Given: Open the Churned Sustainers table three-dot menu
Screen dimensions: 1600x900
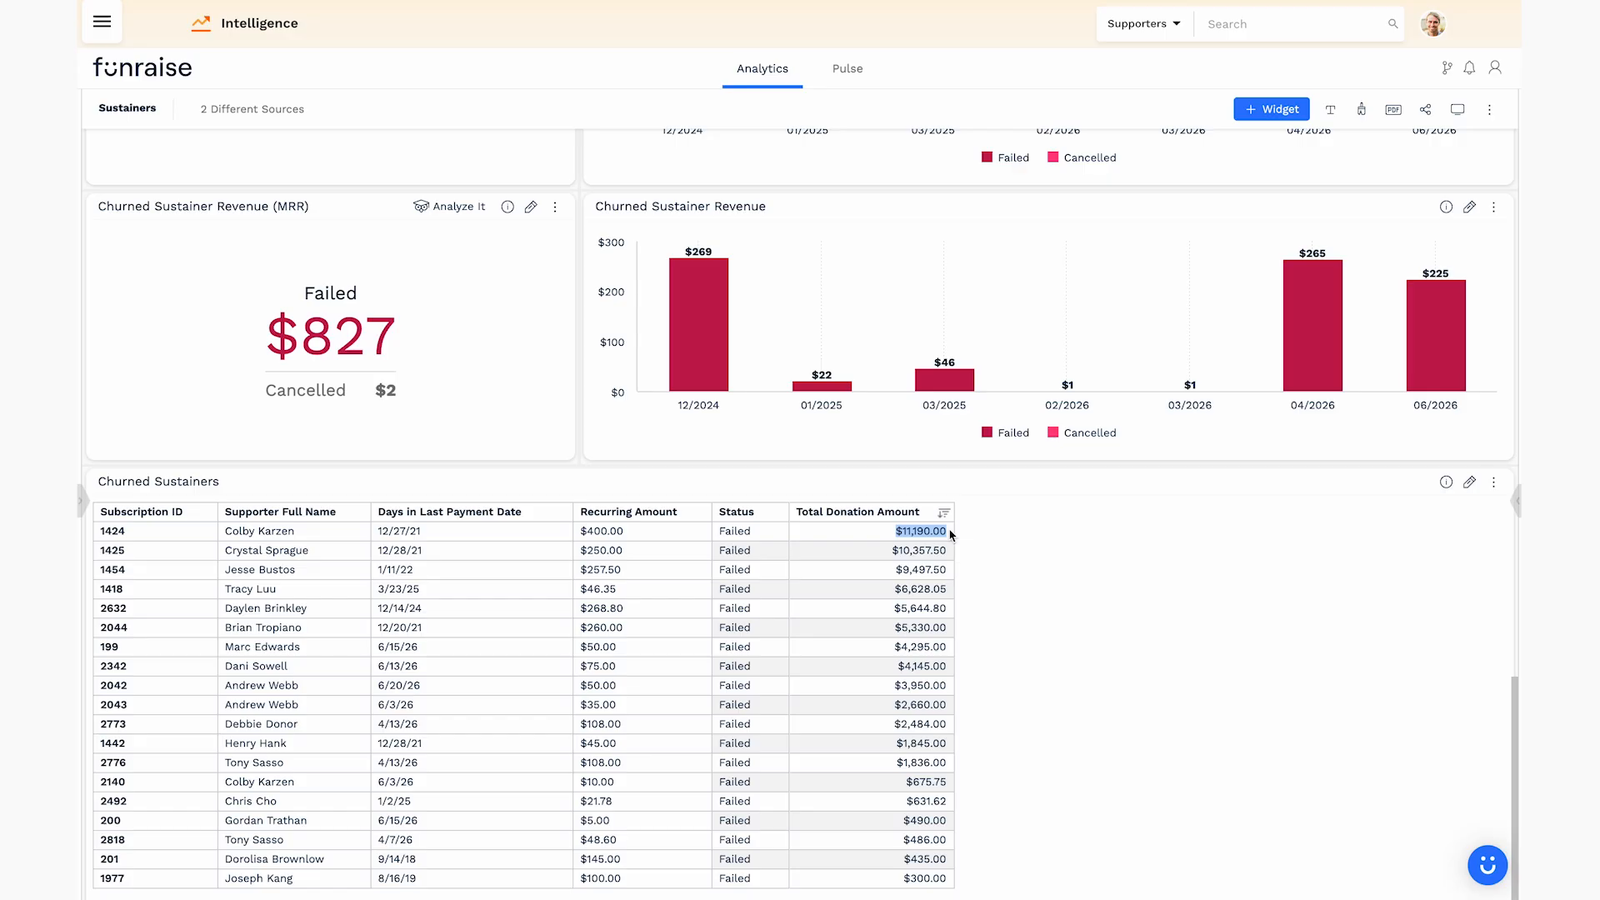Looking at the screenshot, I should pyautogui.click(x=1494, y=482).
